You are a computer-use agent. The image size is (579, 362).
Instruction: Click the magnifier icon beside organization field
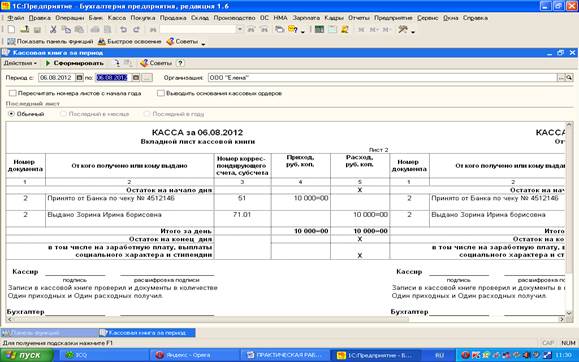569,78
